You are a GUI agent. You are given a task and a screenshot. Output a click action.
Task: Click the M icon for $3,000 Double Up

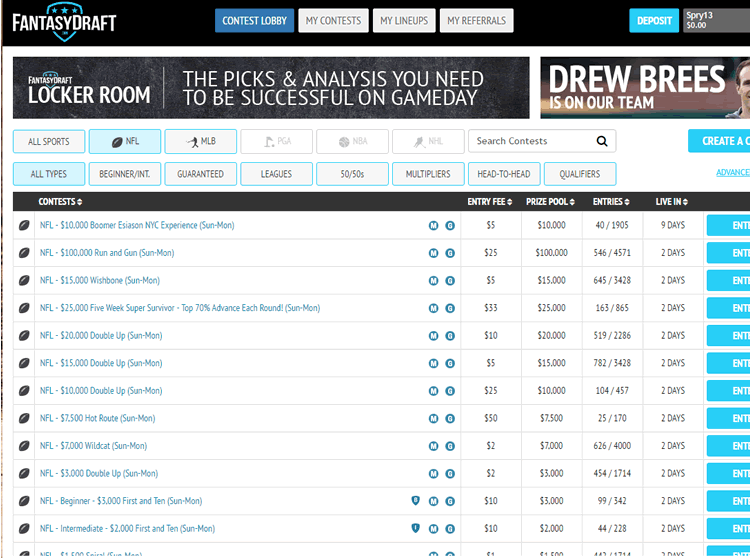pyautogui.click(x=433, y=474)
